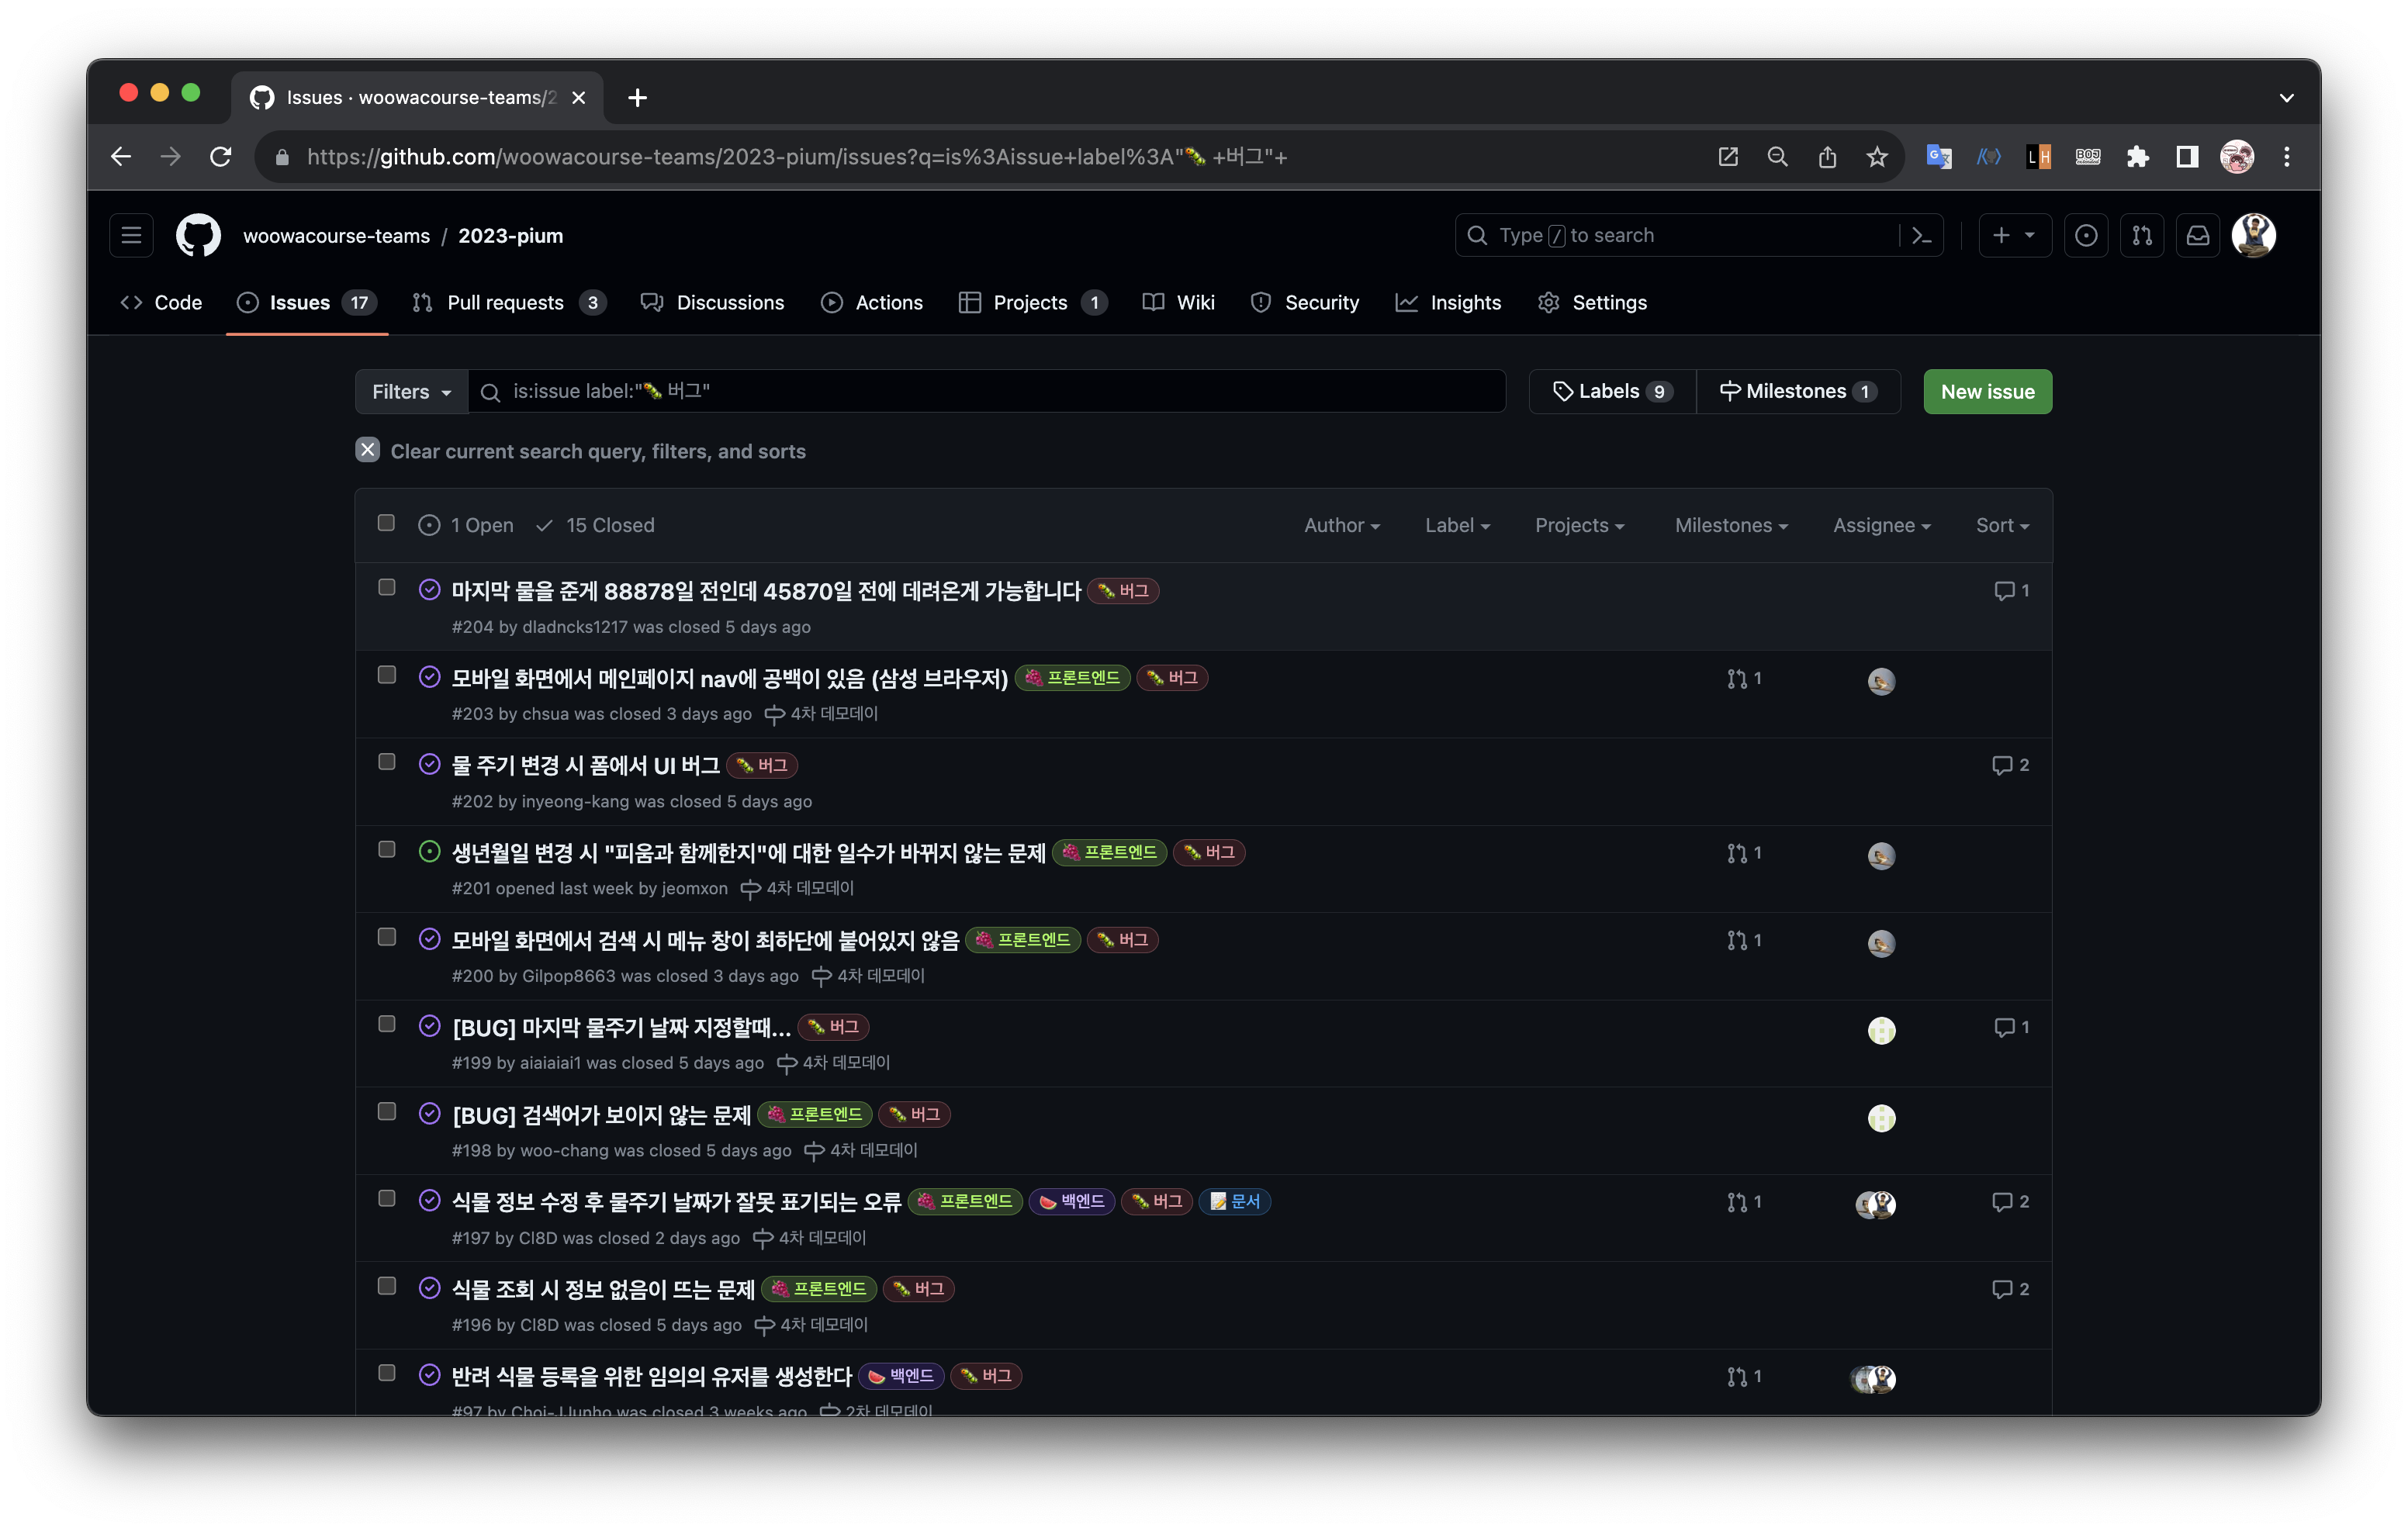Open comments on issue #204

point(2011,591)
